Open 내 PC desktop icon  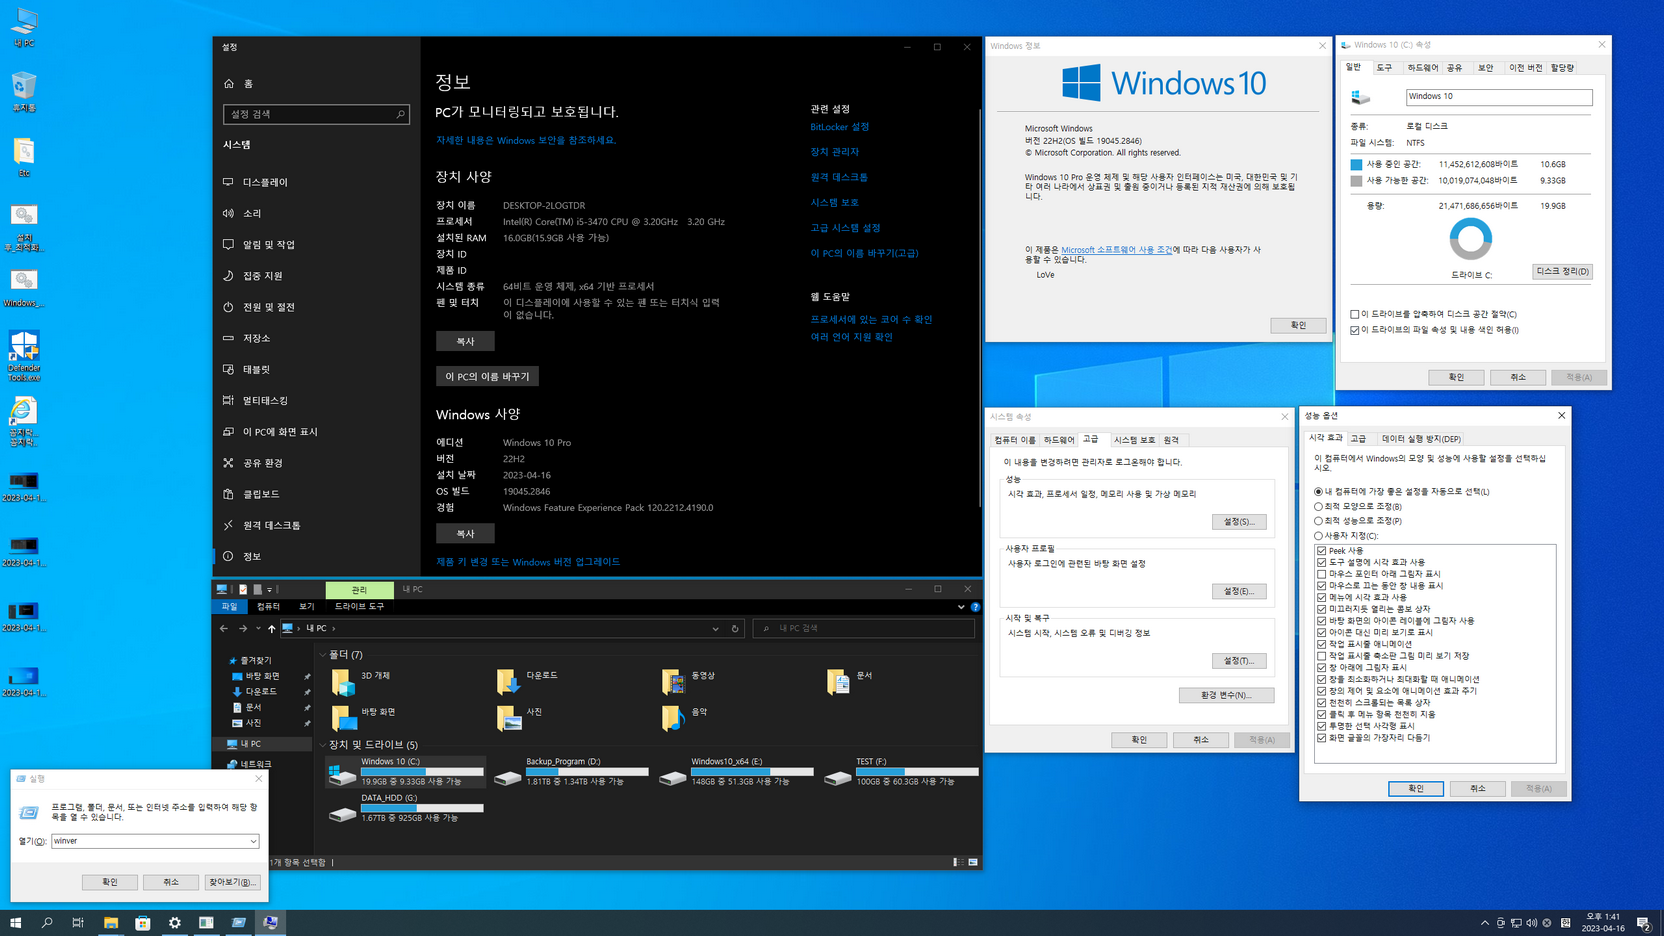pos(24,28)
